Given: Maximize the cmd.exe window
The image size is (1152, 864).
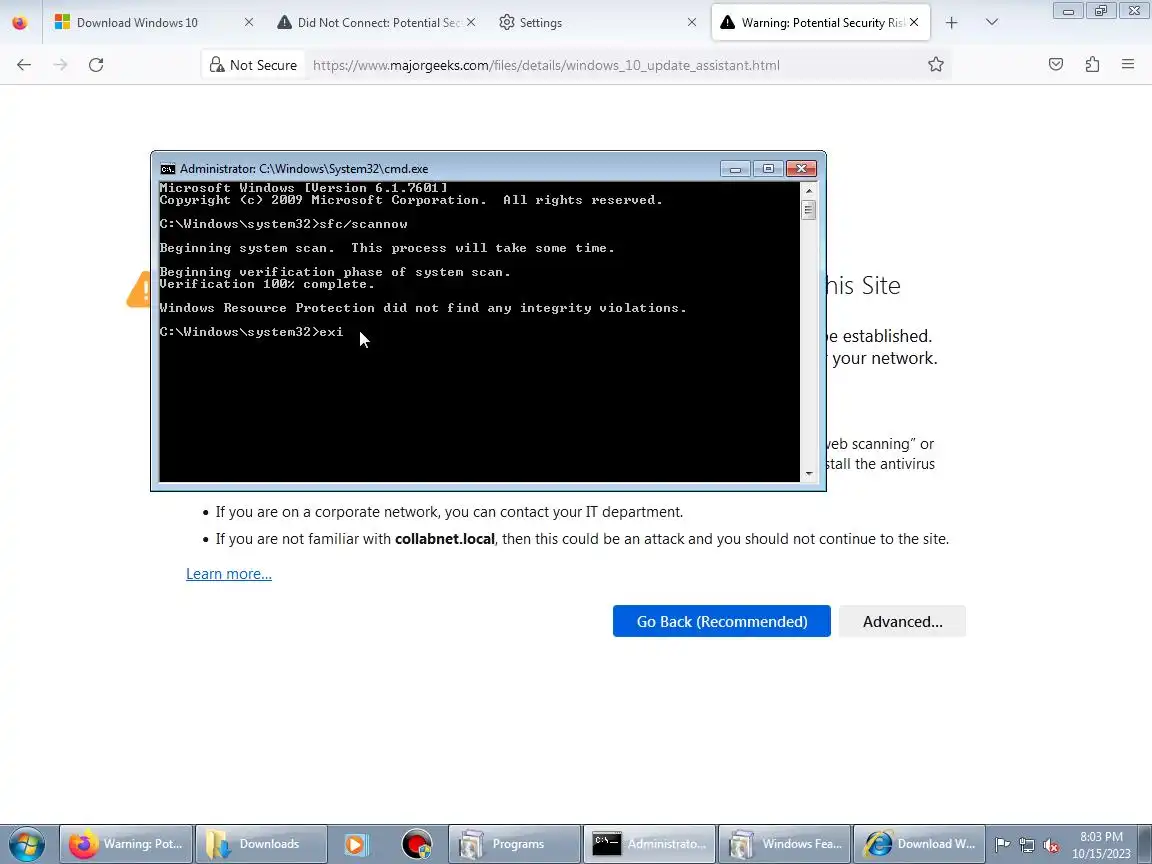Looking at the screenshot, I should pyautogui.click(x=768, y=169).
